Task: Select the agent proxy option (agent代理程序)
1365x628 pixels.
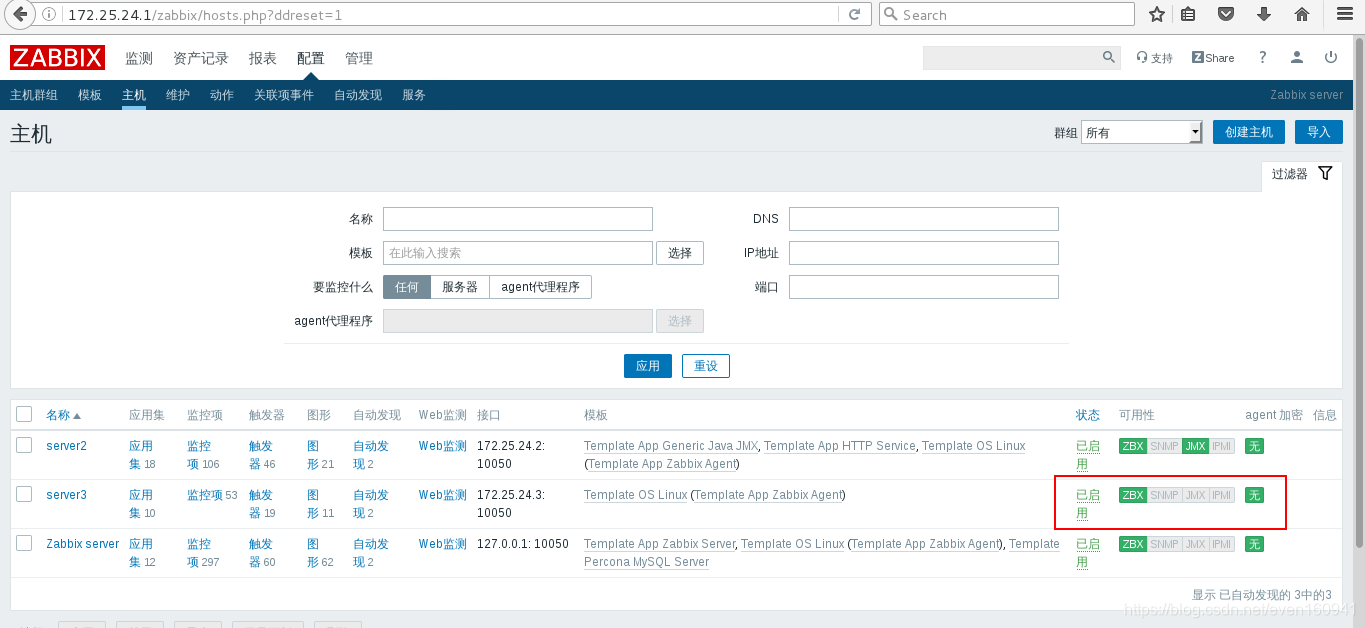Action: pyautogui.click(x=541, y=287)
